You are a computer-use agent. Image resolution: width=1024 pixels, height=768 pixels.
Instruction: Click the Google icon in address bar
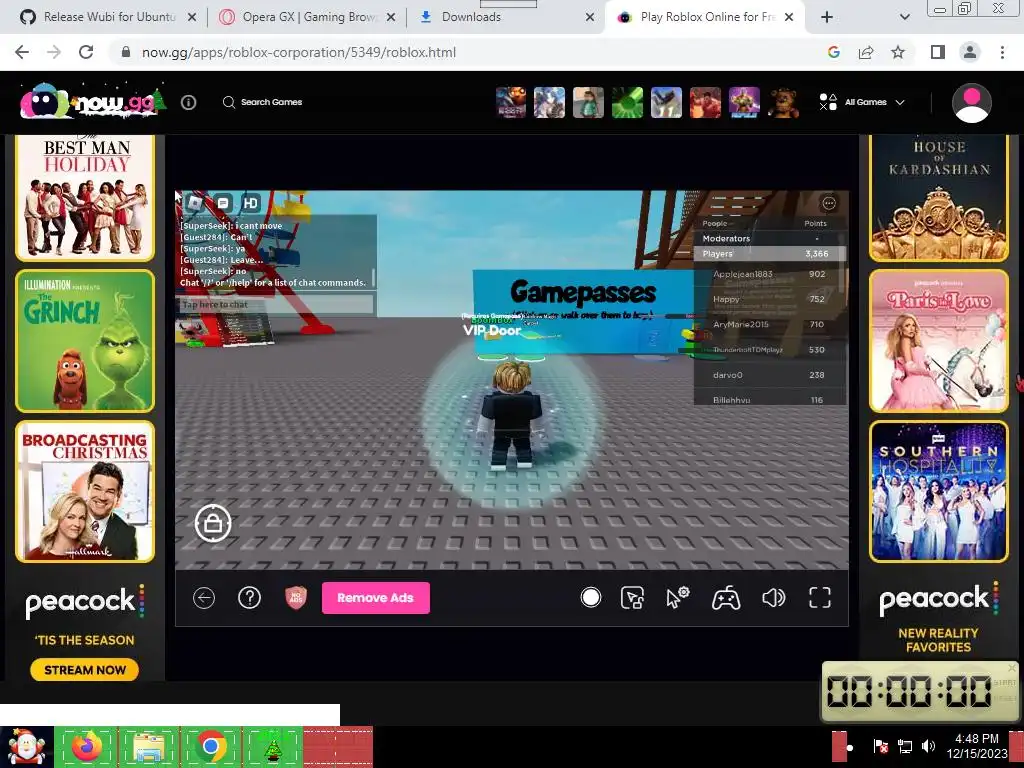pos(833,52)
